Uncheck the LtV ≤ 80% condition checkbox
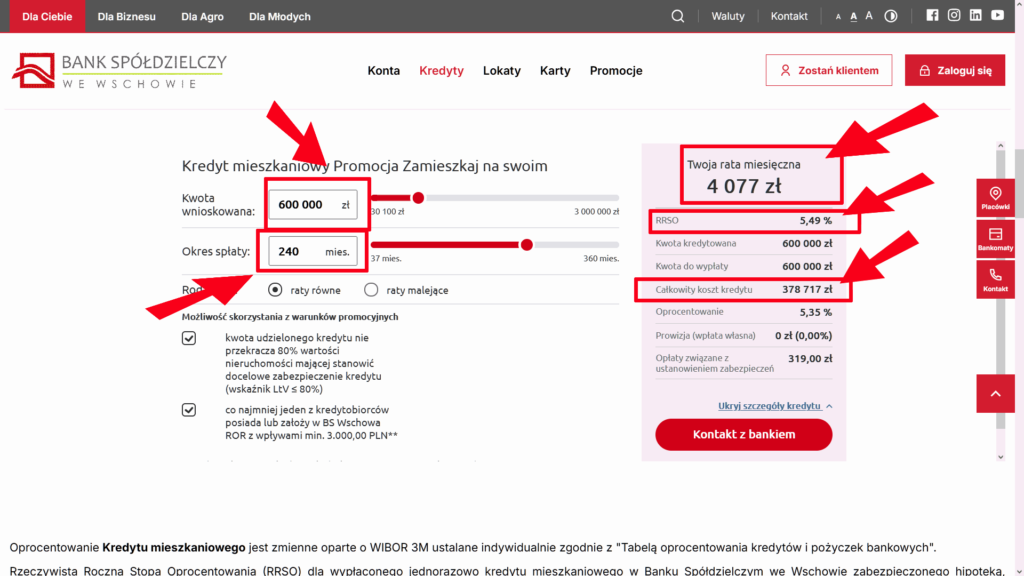The height and width of the screenshot is (576, 1024). pos(189,338)
